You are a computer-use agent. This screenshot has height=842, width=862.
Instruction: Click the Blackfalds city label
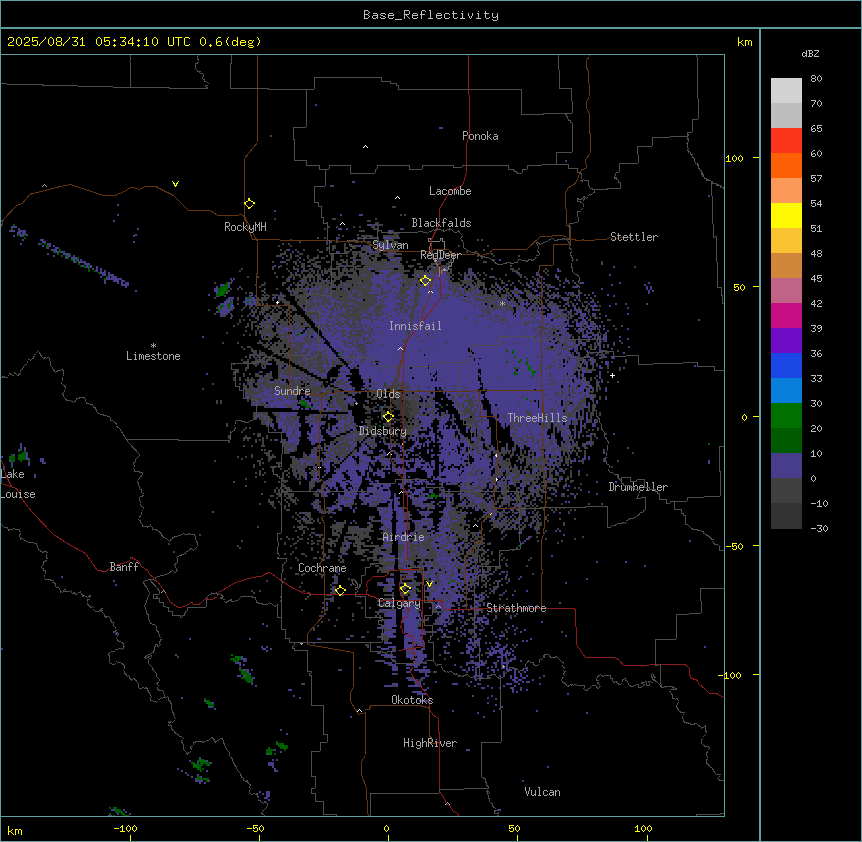tap(441, 223)
